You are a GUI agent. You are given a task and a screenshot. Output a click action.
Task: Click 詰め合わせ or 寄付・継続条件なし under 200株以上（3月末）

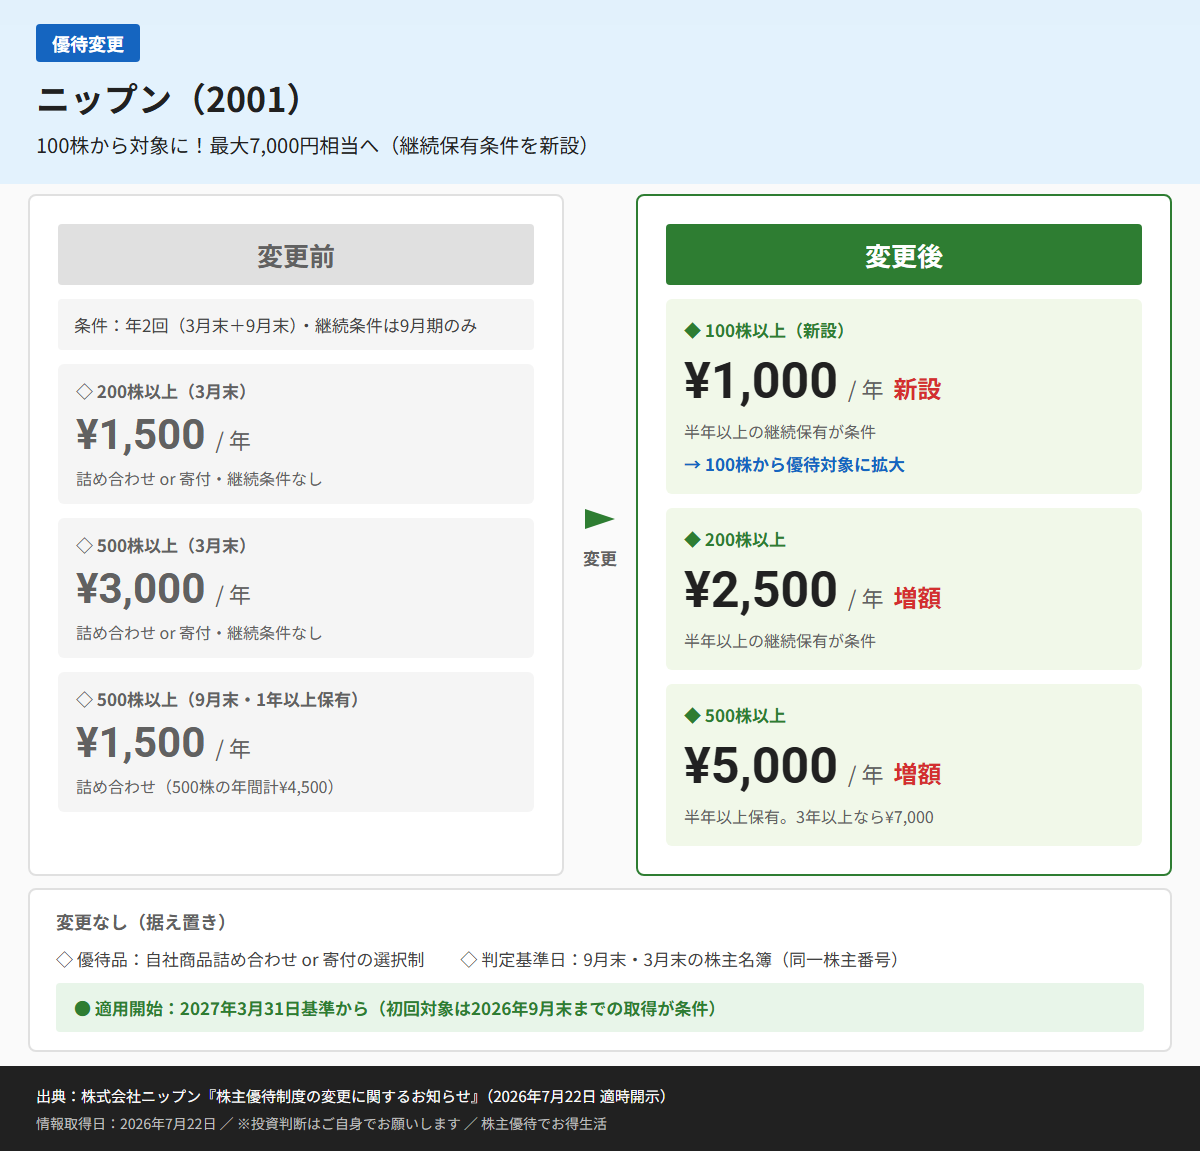pos(199,479)
